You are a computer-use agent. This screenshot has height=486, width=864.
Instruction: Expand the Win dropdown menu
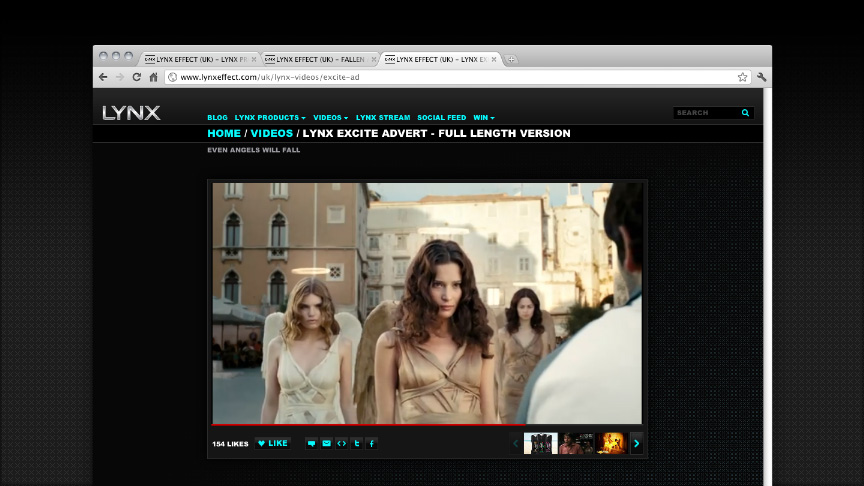tap(484, 118)
